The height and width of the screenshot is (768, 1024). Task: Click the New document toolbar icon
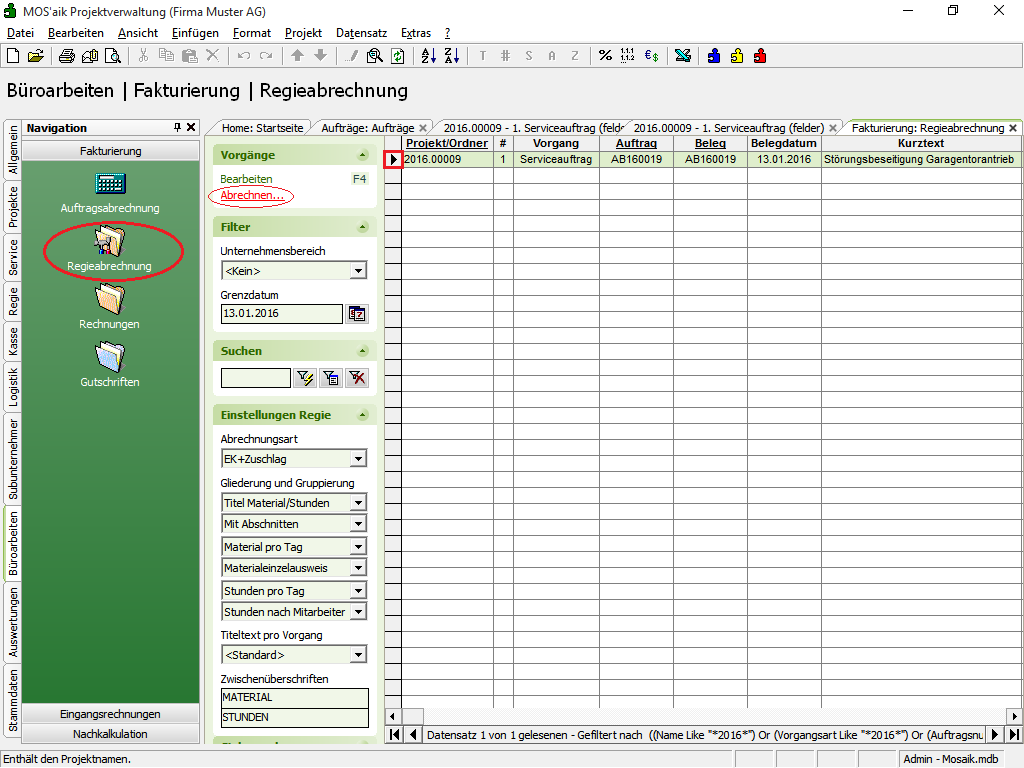(13, 56)
